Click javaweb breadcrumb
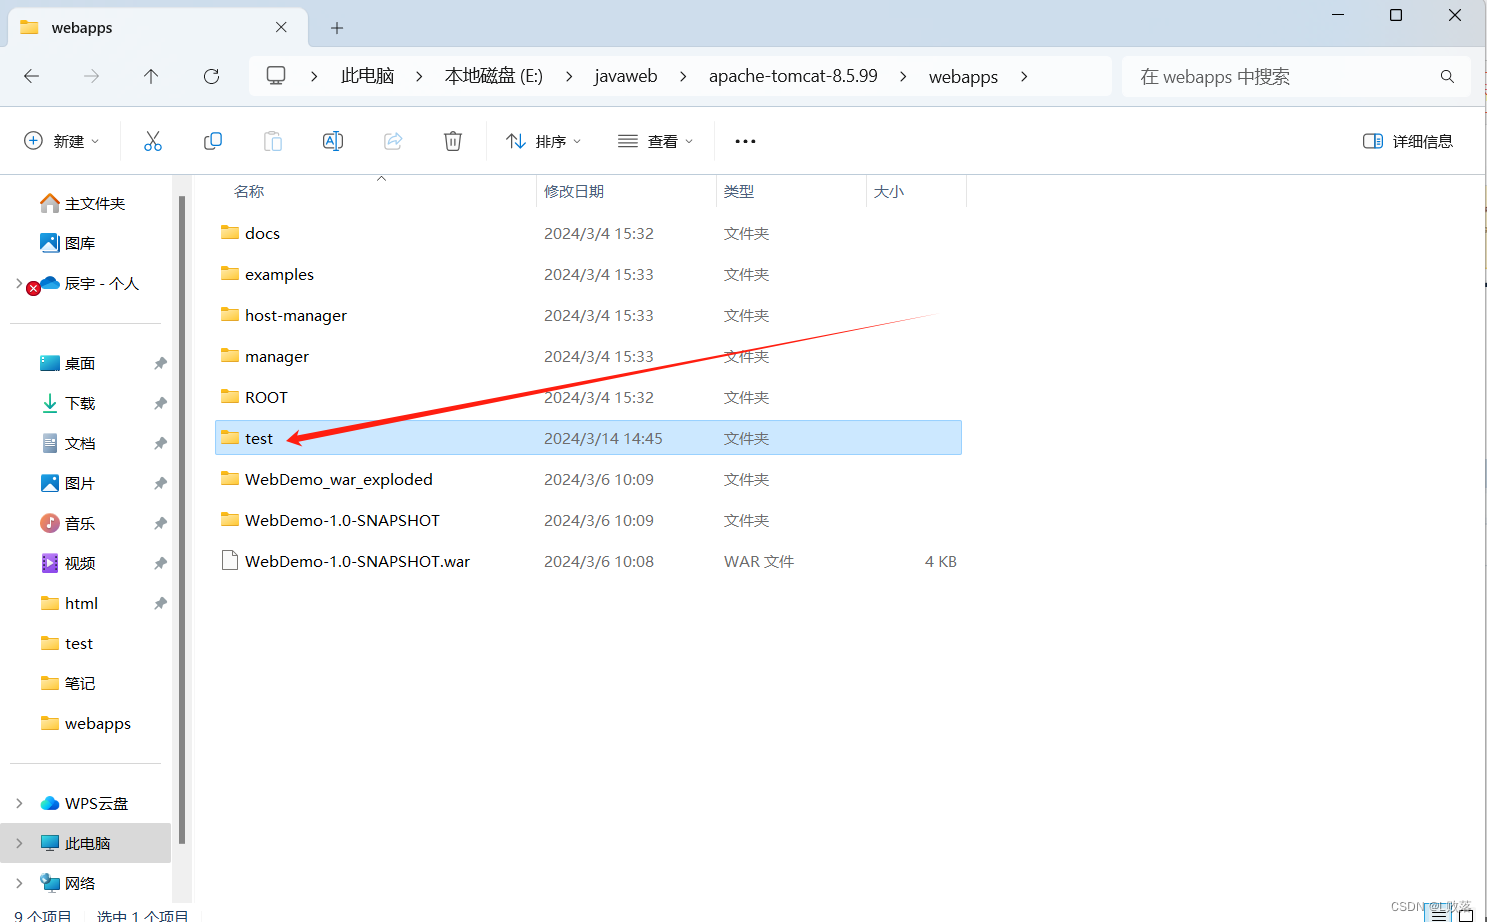The image size is (1487, 922). click(x=626, y=76)
